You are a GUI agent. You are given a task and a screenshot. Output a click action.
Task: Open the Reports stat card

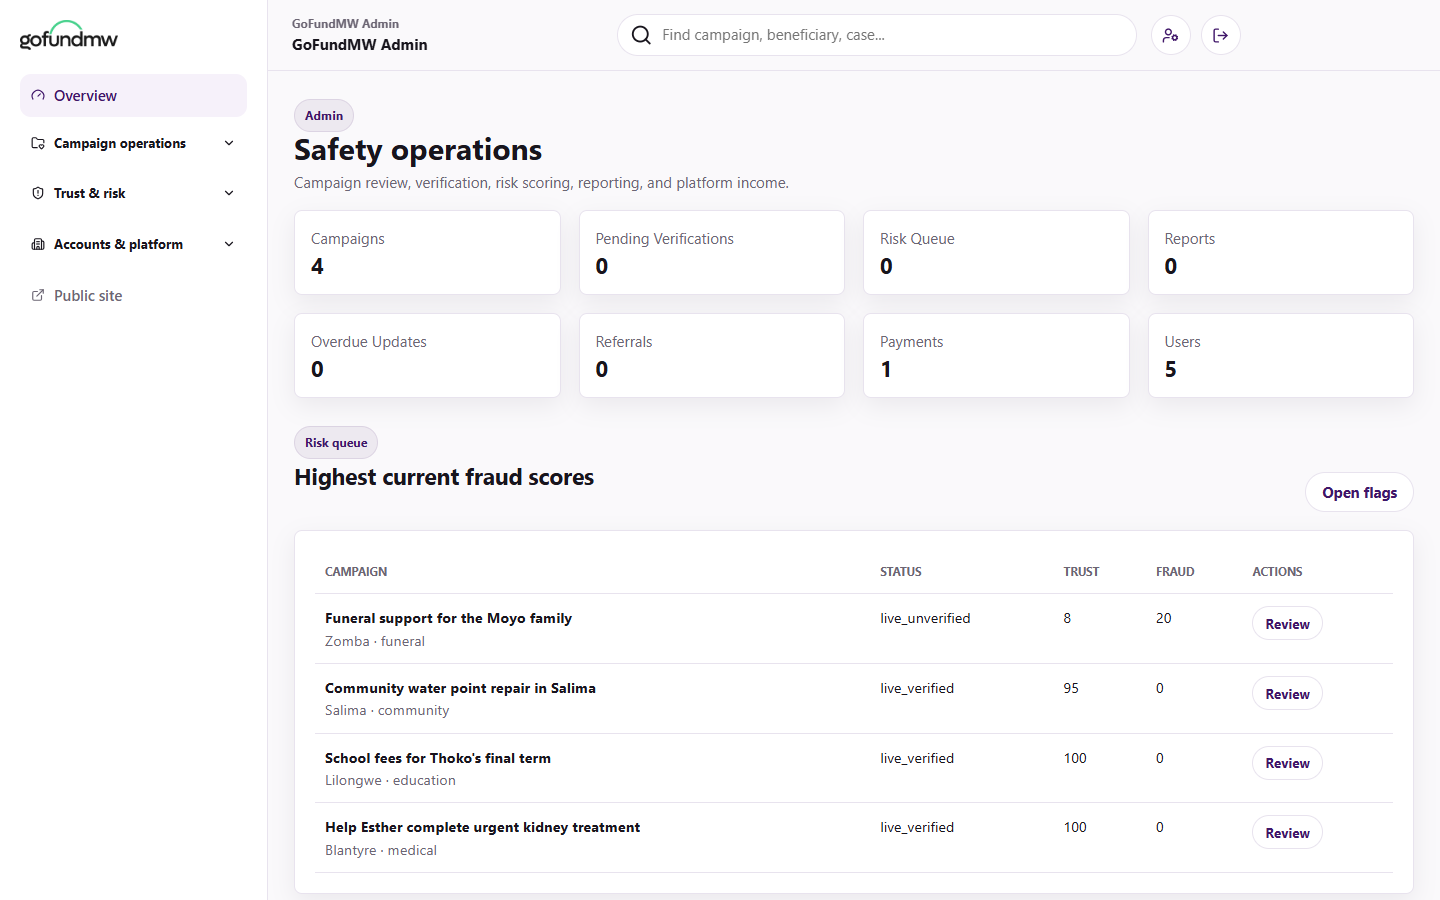(x=1281, y=252)
